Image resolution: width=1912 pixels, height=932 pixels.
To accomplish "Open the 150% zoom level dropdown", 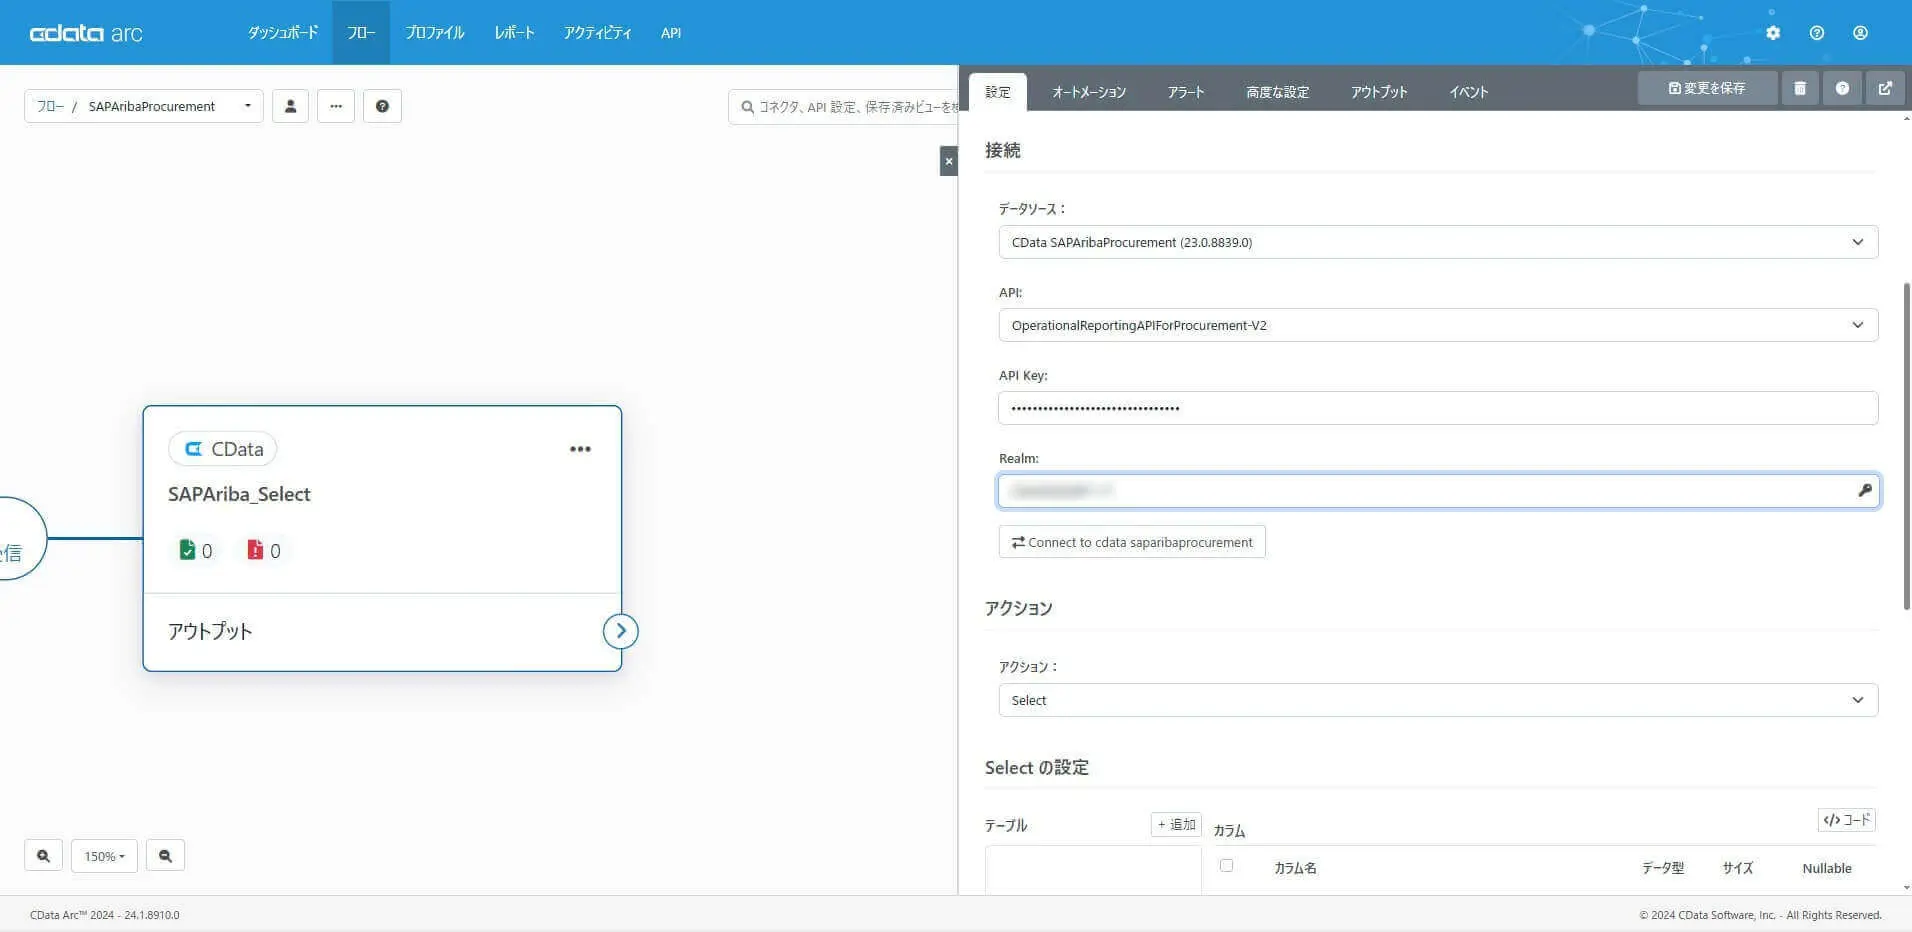I will coord(104,856).
